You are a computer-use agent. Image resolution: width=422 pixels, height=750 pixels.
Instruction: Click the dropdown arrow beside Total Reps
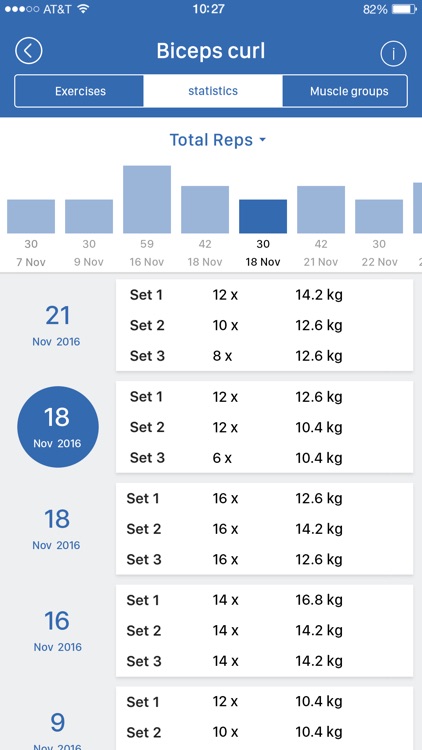262,140
